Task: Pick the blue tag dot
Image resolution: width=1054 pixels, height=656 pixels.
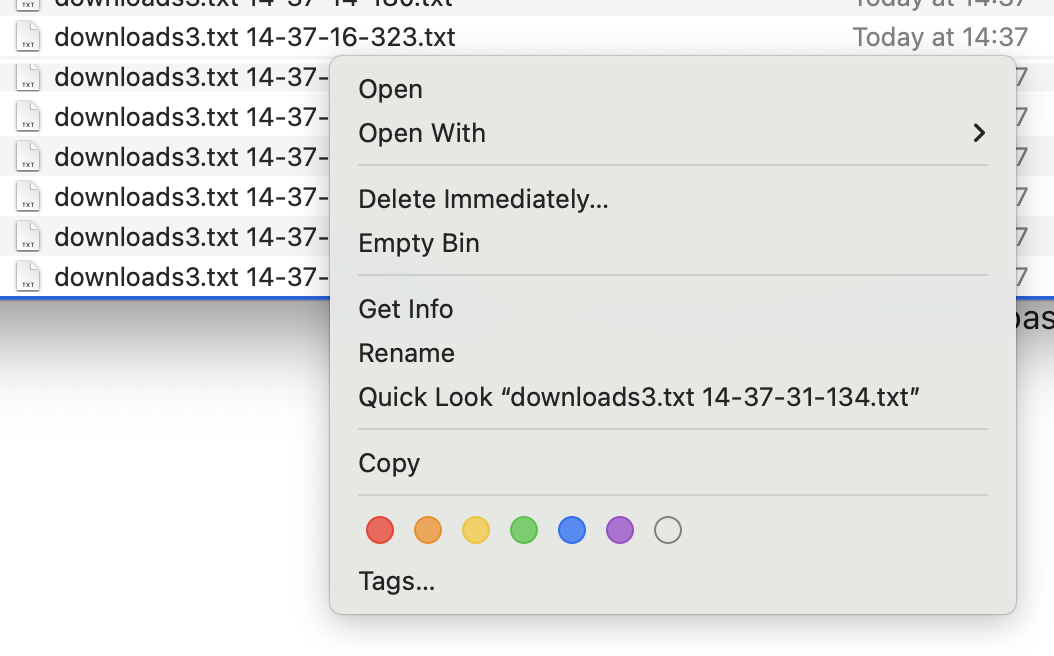Action: point(572,530)
